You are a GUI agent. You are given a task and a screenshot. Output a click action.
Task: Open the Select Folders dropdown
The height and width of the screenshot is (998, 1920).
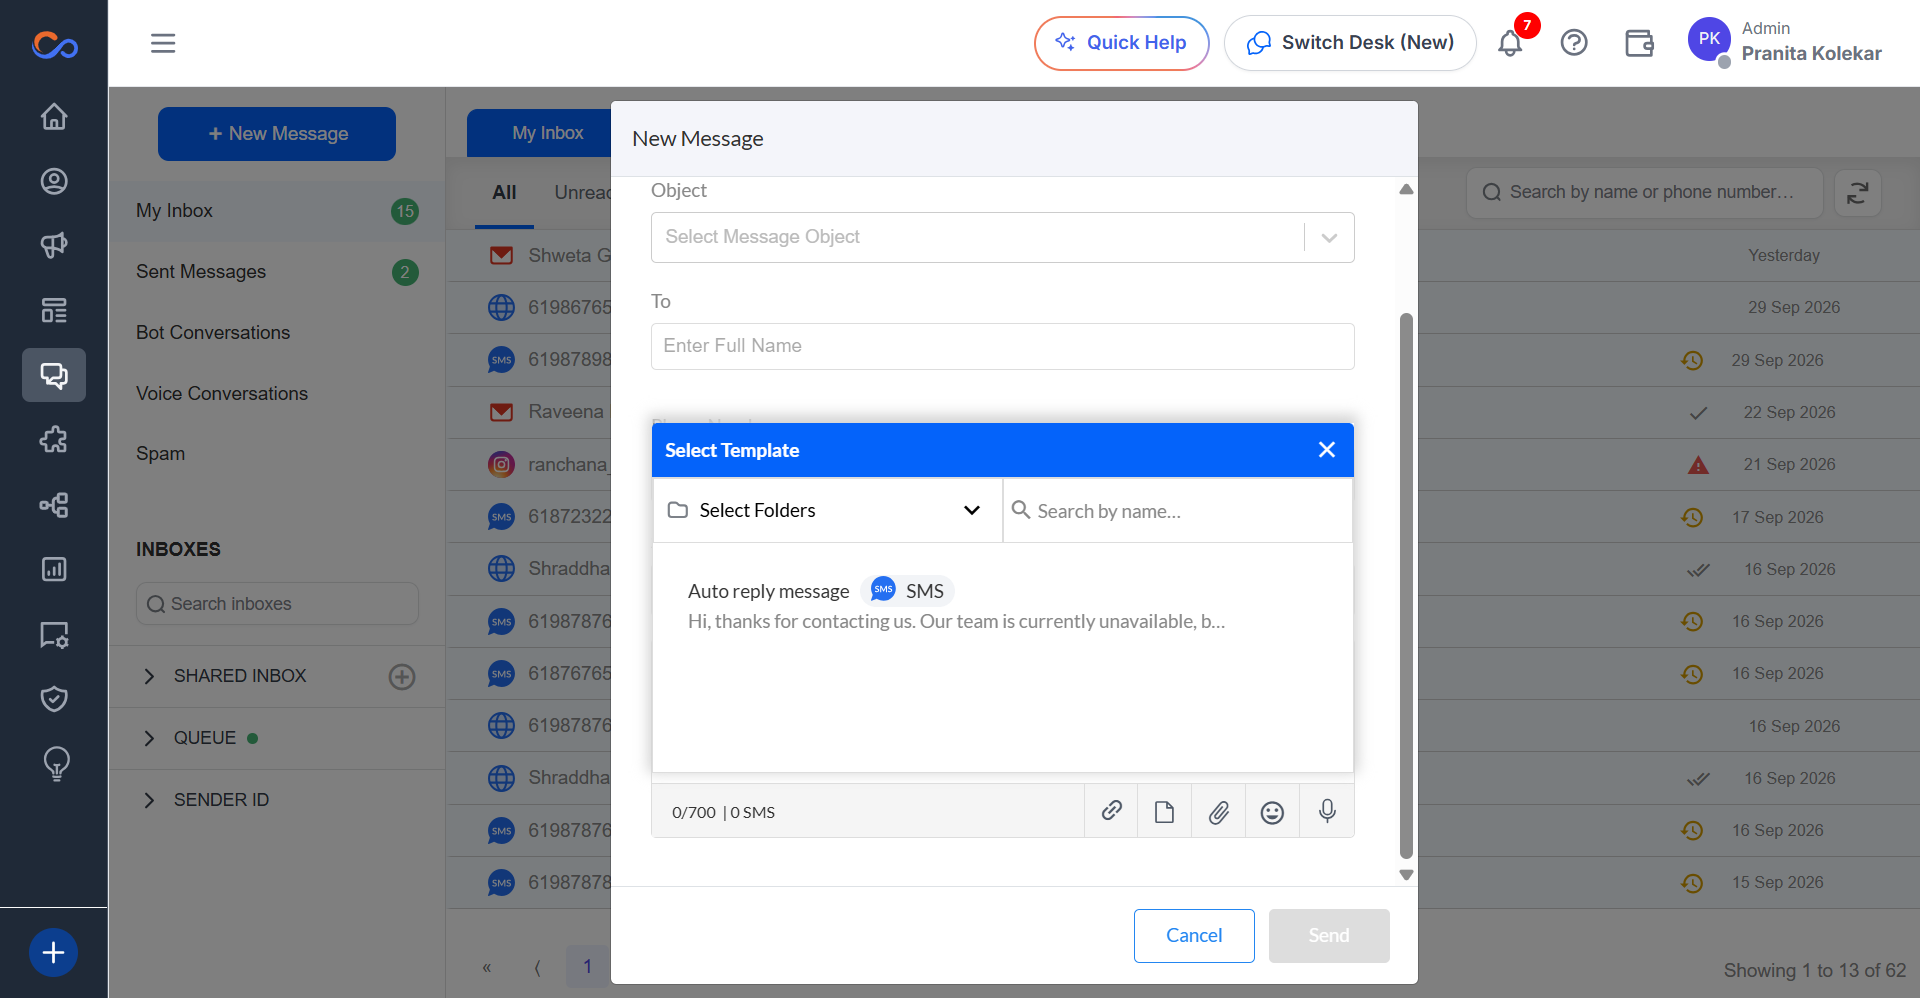pyautogui.click(x=827, y=510)
